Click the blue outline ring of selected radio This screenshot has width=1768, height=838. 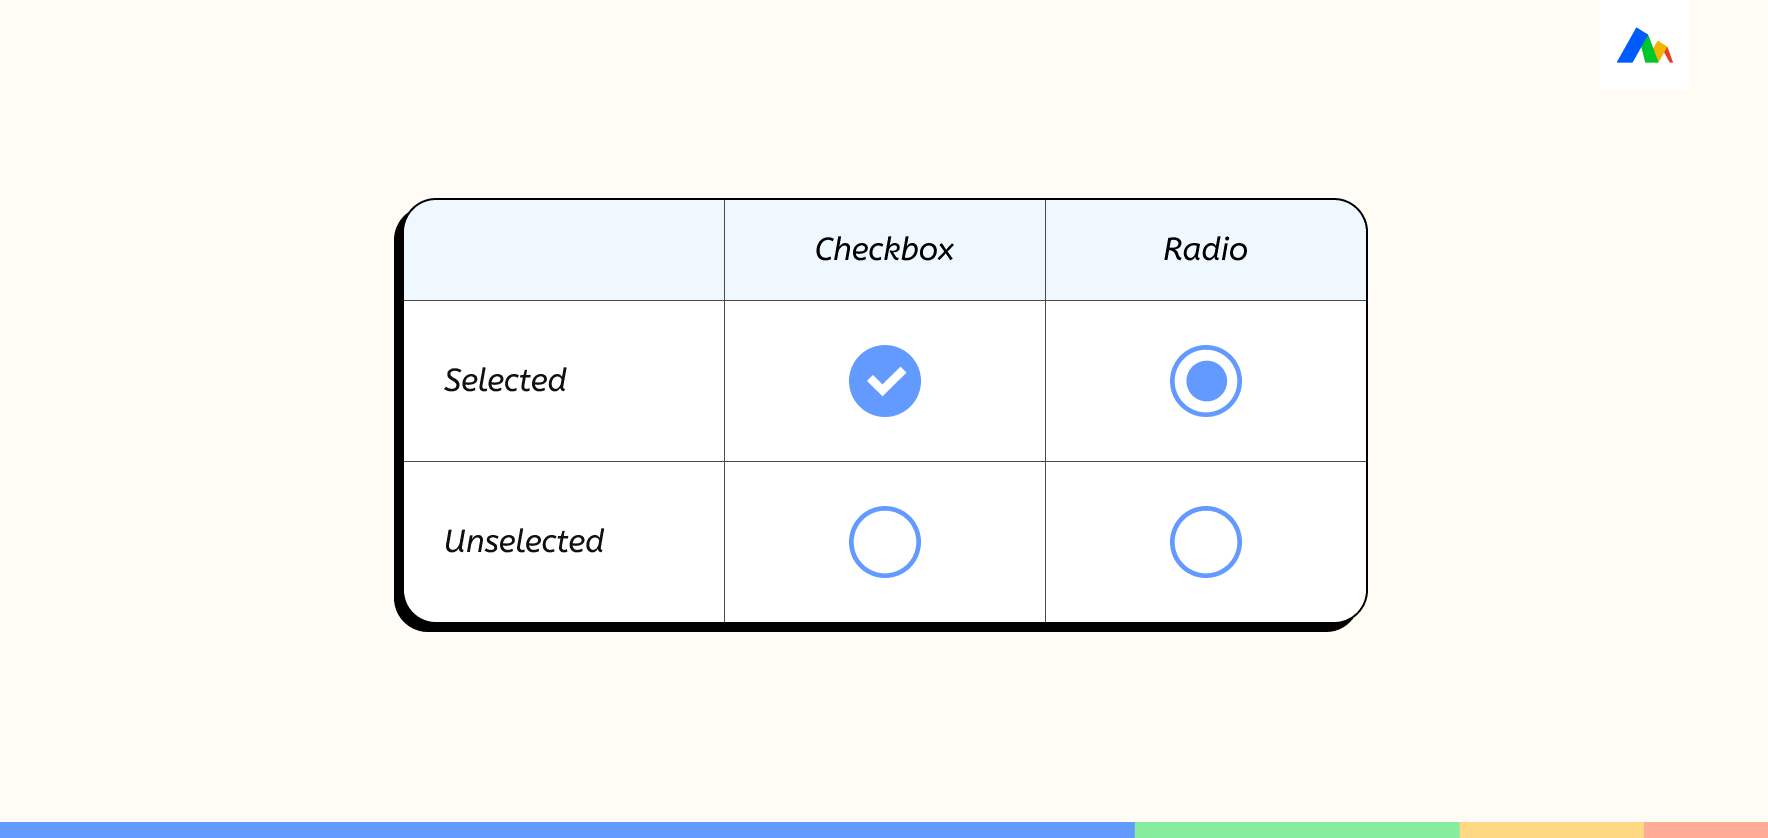(1206, 348)
